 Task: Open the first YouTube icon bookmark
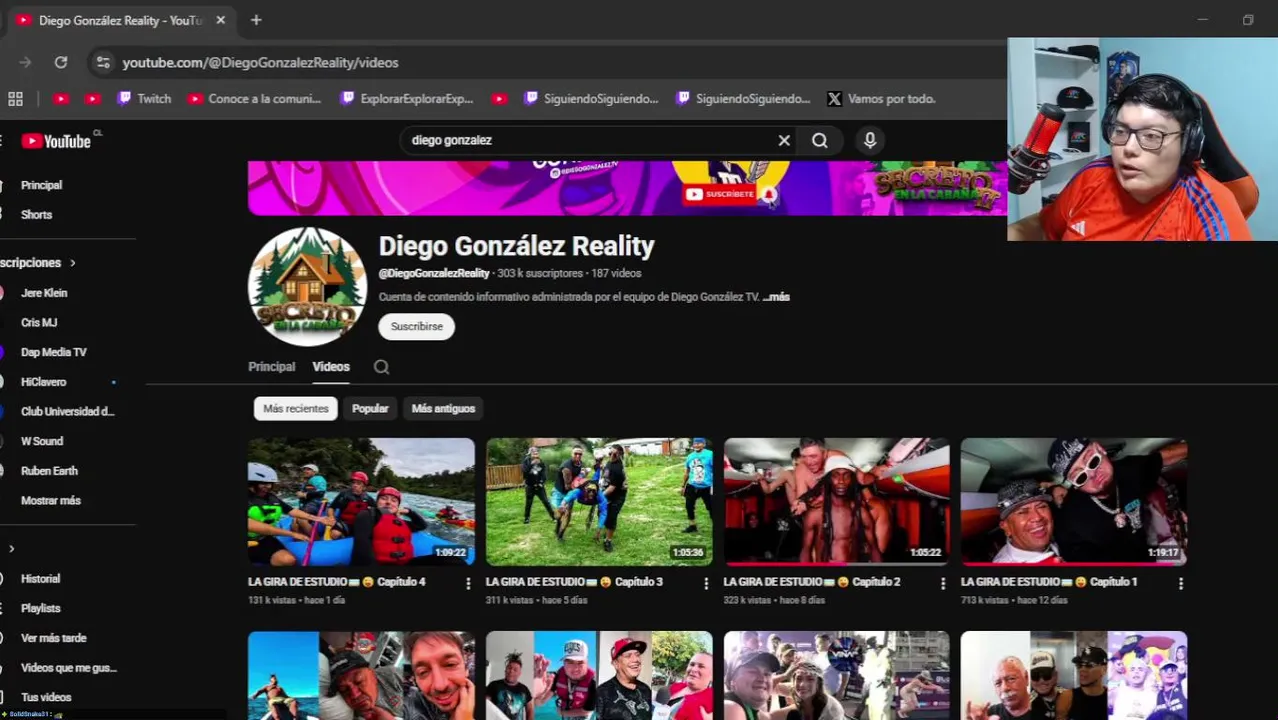tap(61, 99)
